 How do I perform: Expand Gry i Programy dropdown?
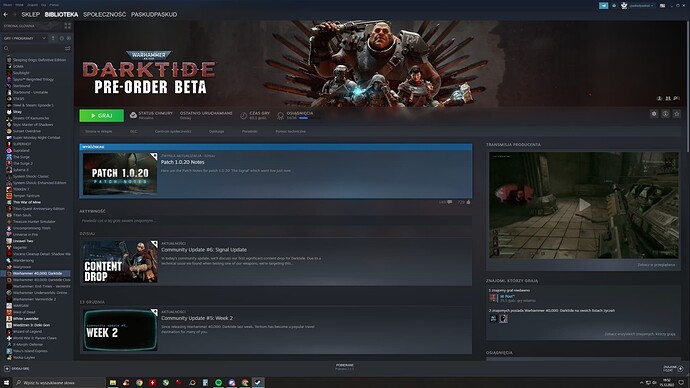click(x=25, y=38)
